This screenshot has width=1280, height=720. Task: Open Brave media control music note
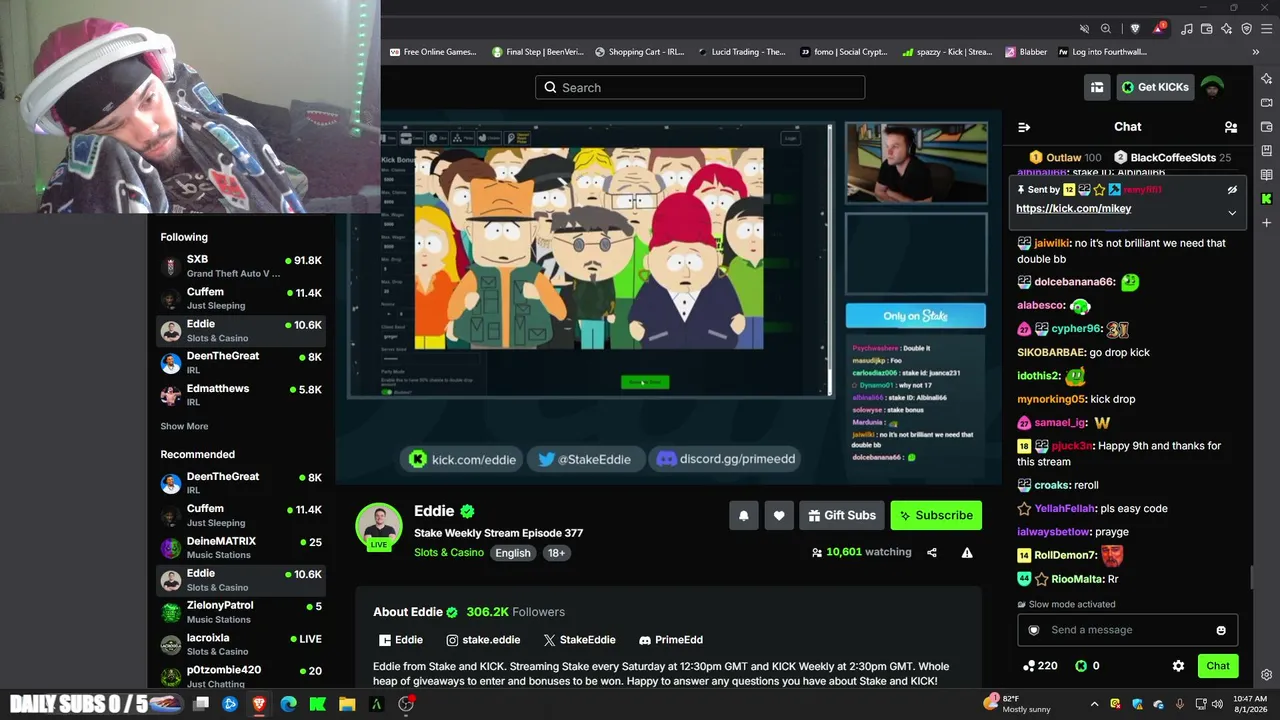coord(1189,29)
